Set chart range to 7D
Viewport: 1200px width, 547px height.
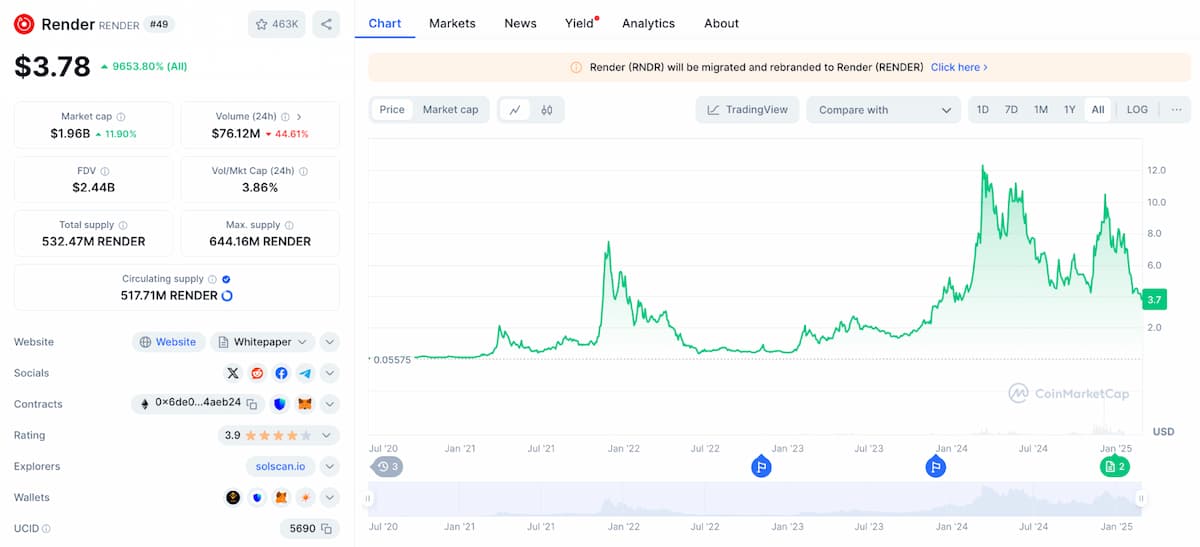point(1011,110)
